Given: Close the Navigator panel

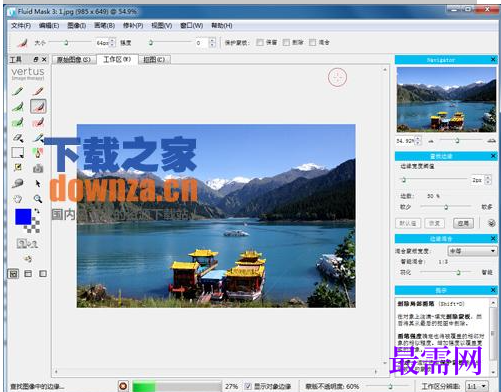Looking at the screenshot, I should click(x=493, y=60).
